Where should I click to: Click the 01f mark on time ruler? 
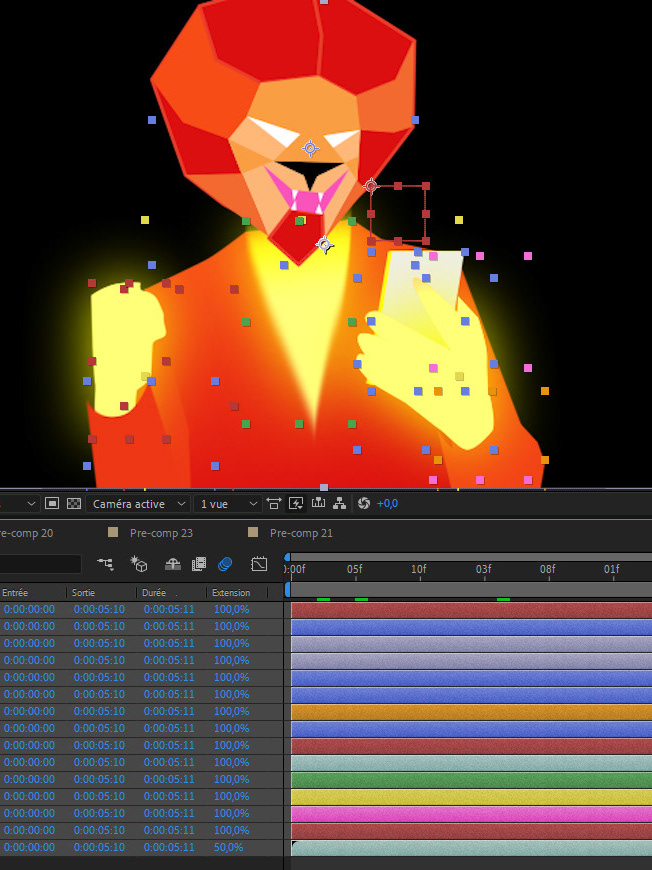[611, 569]
